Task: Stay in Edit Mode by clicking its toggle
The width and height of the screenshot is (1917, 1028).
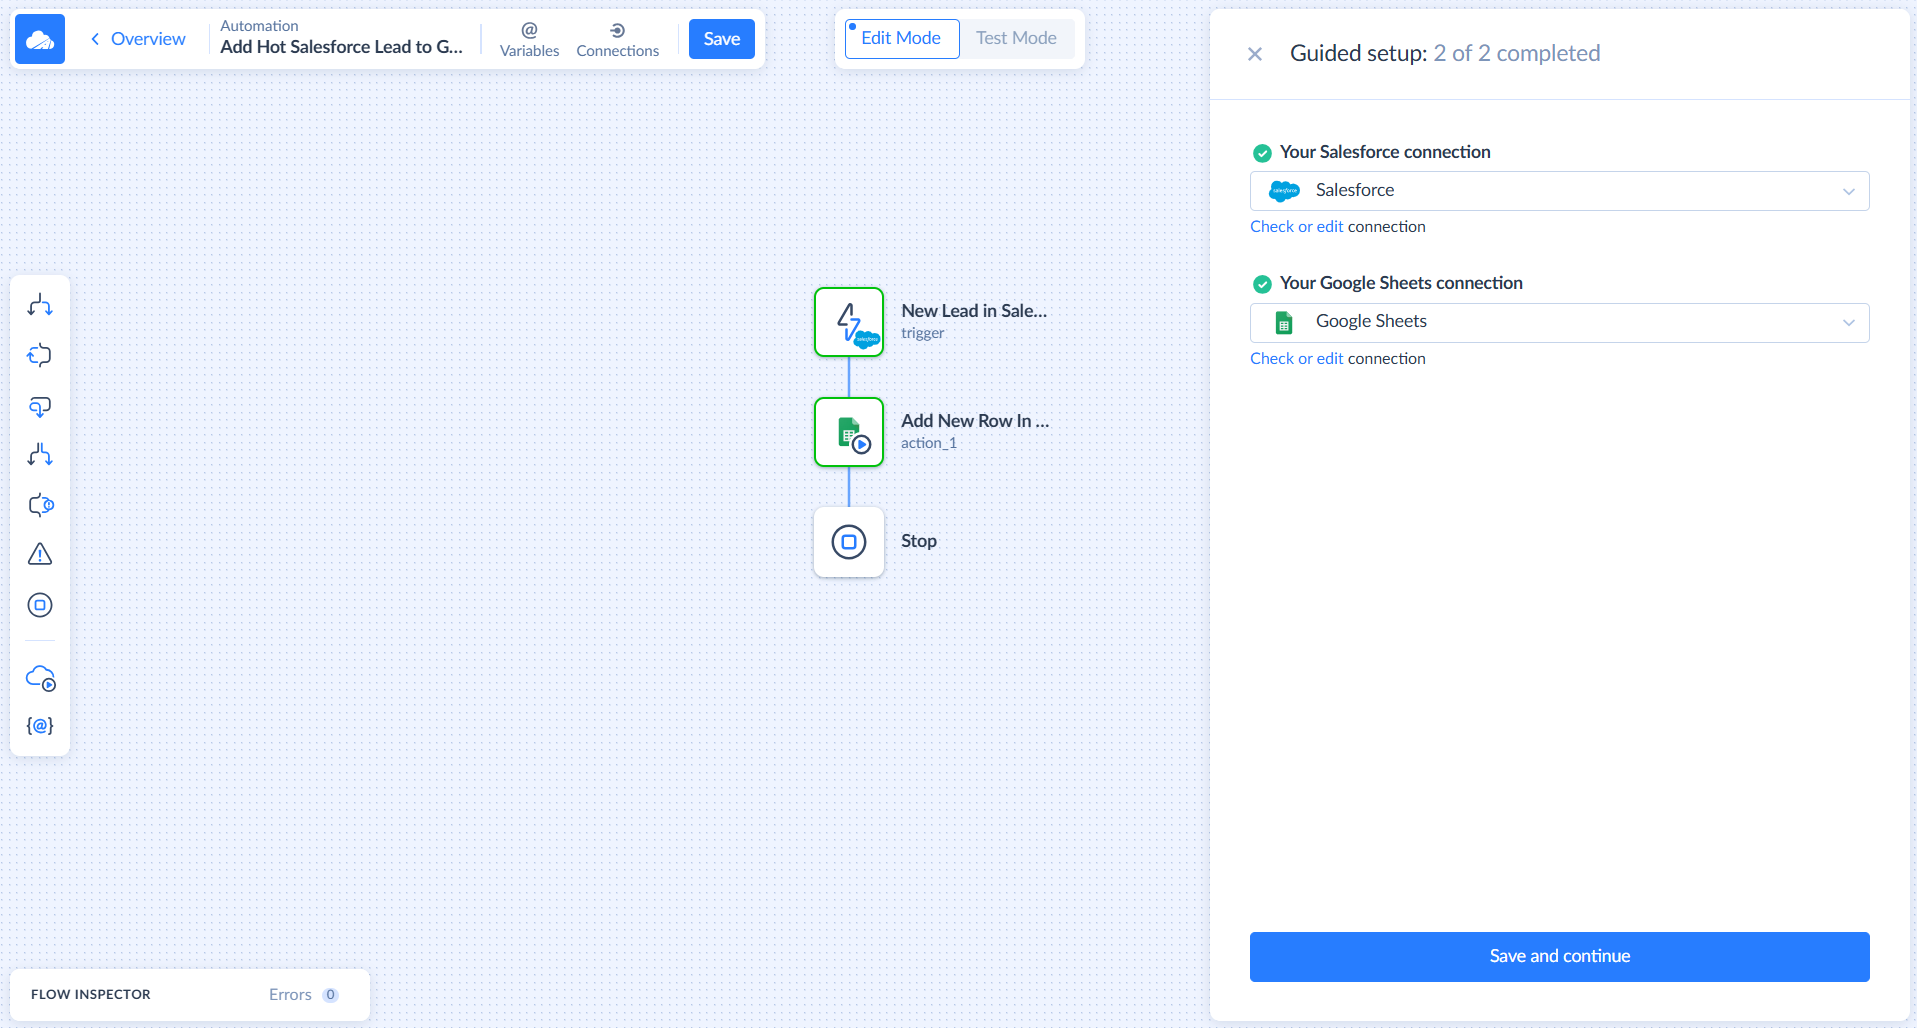Action: [x=900, y=38]
